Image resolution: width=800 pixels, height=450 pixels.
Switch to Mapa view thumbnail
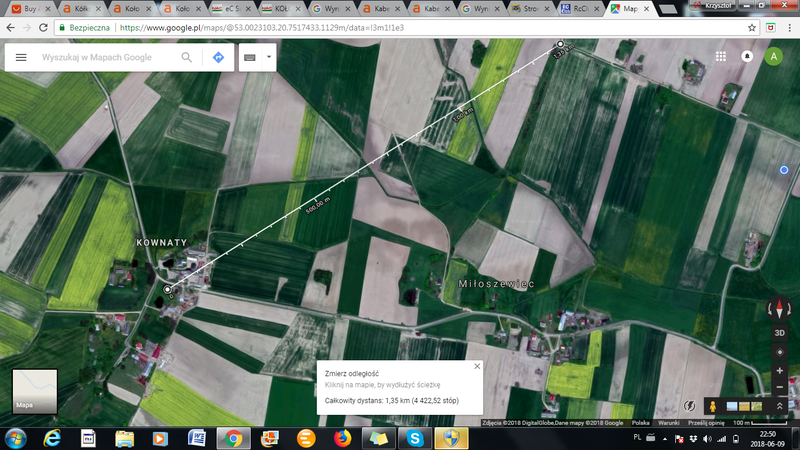(x=35, y=391)
